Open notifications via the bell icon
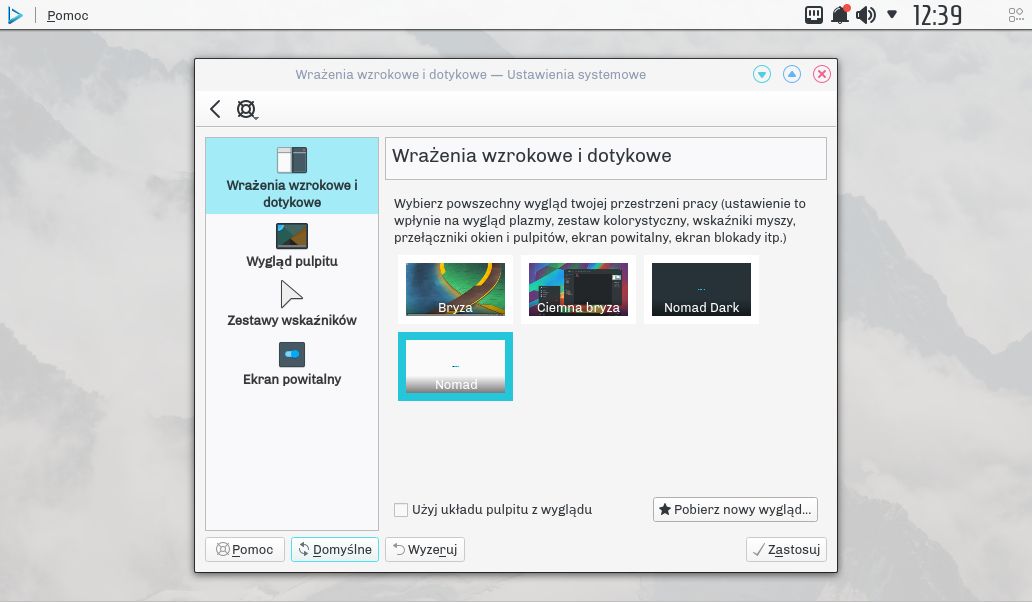The height and width of the screenshot is (602, 1032). tap(839, 14)
